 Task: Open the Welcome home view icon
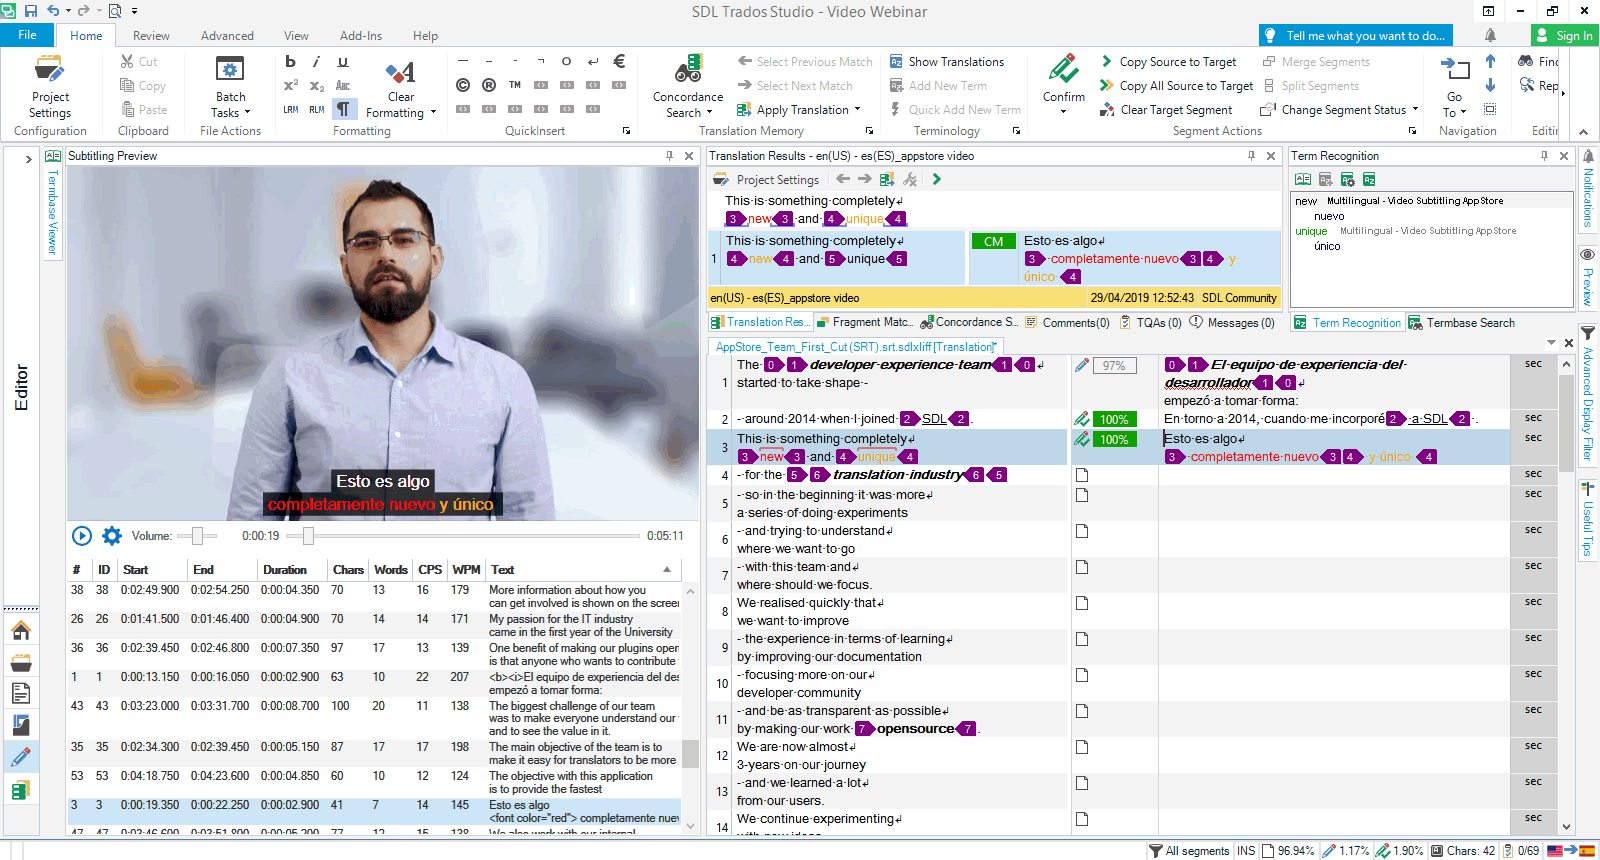(x=21, y=631)
